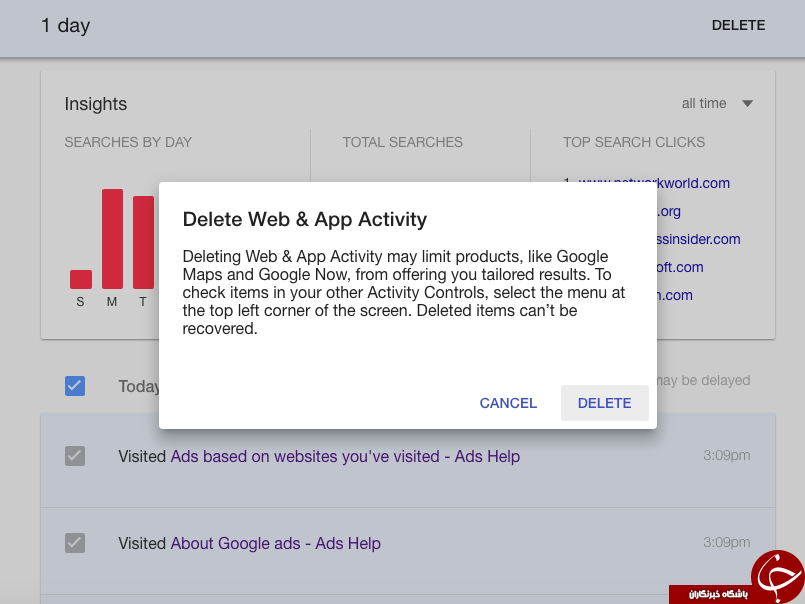
Task: Confirm deletion with the dialog's DELETE button
Action: 604,403
